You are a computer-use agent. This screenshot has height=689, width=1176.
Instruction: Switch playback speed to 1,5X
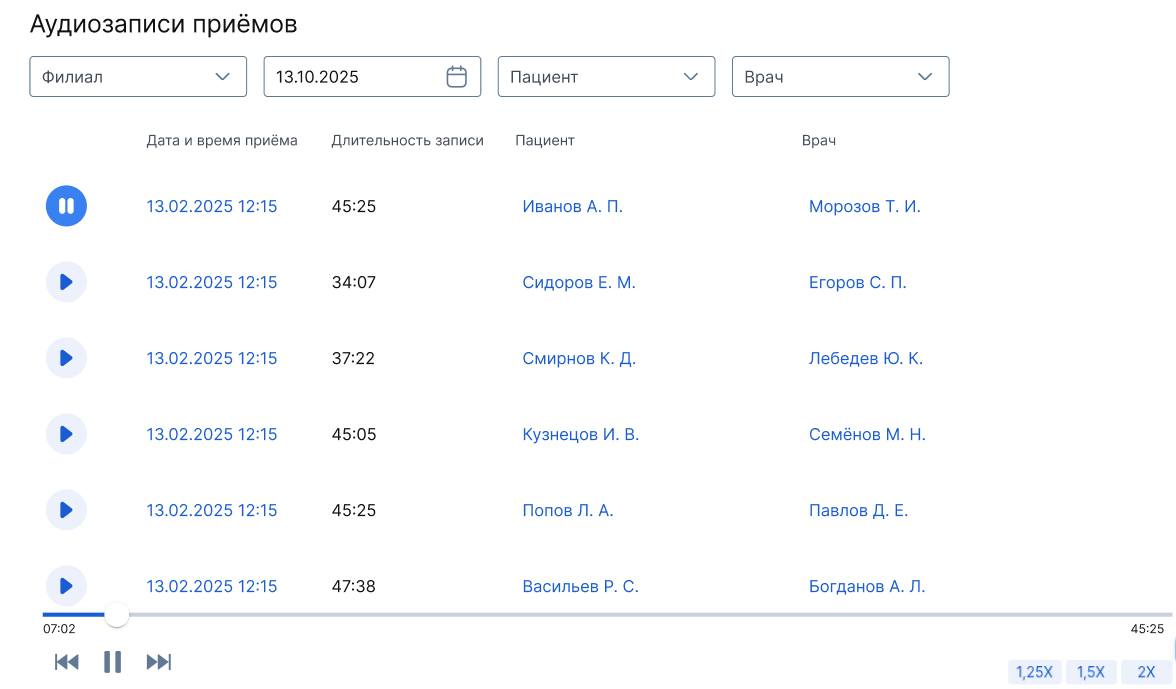[1091, 672]
